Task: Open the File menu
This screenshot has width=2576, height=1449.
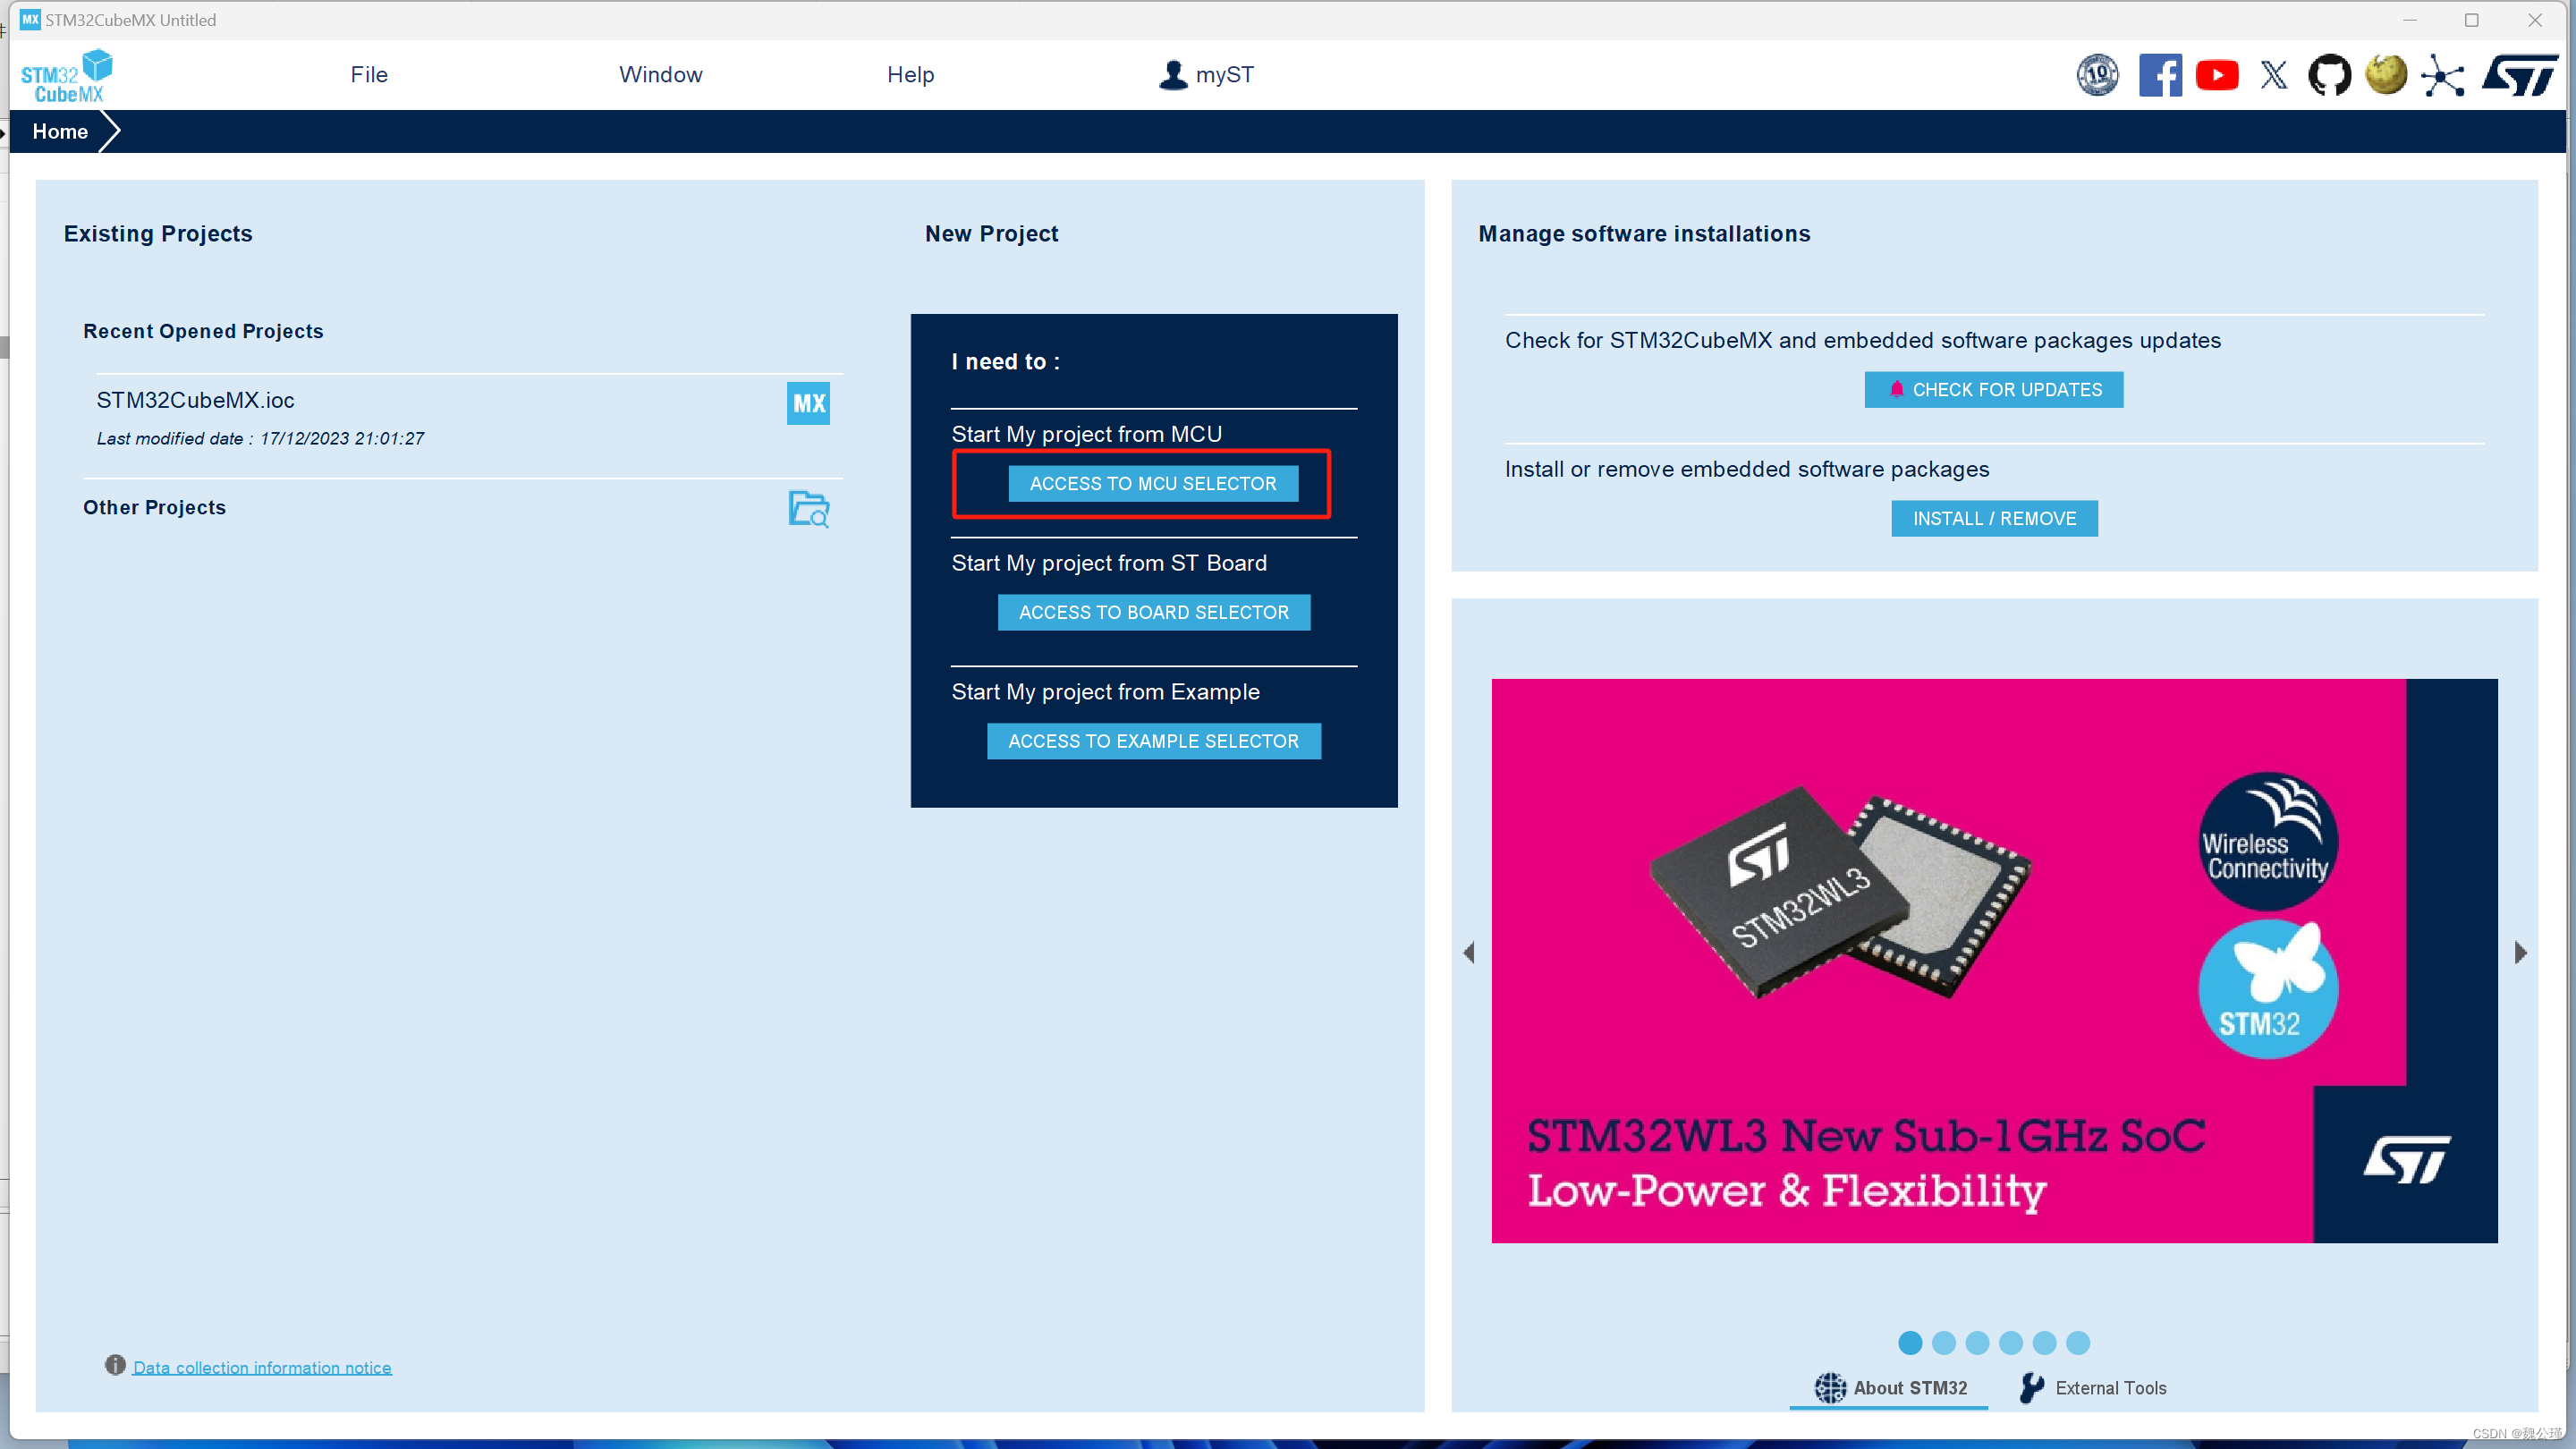Action: 368,75
